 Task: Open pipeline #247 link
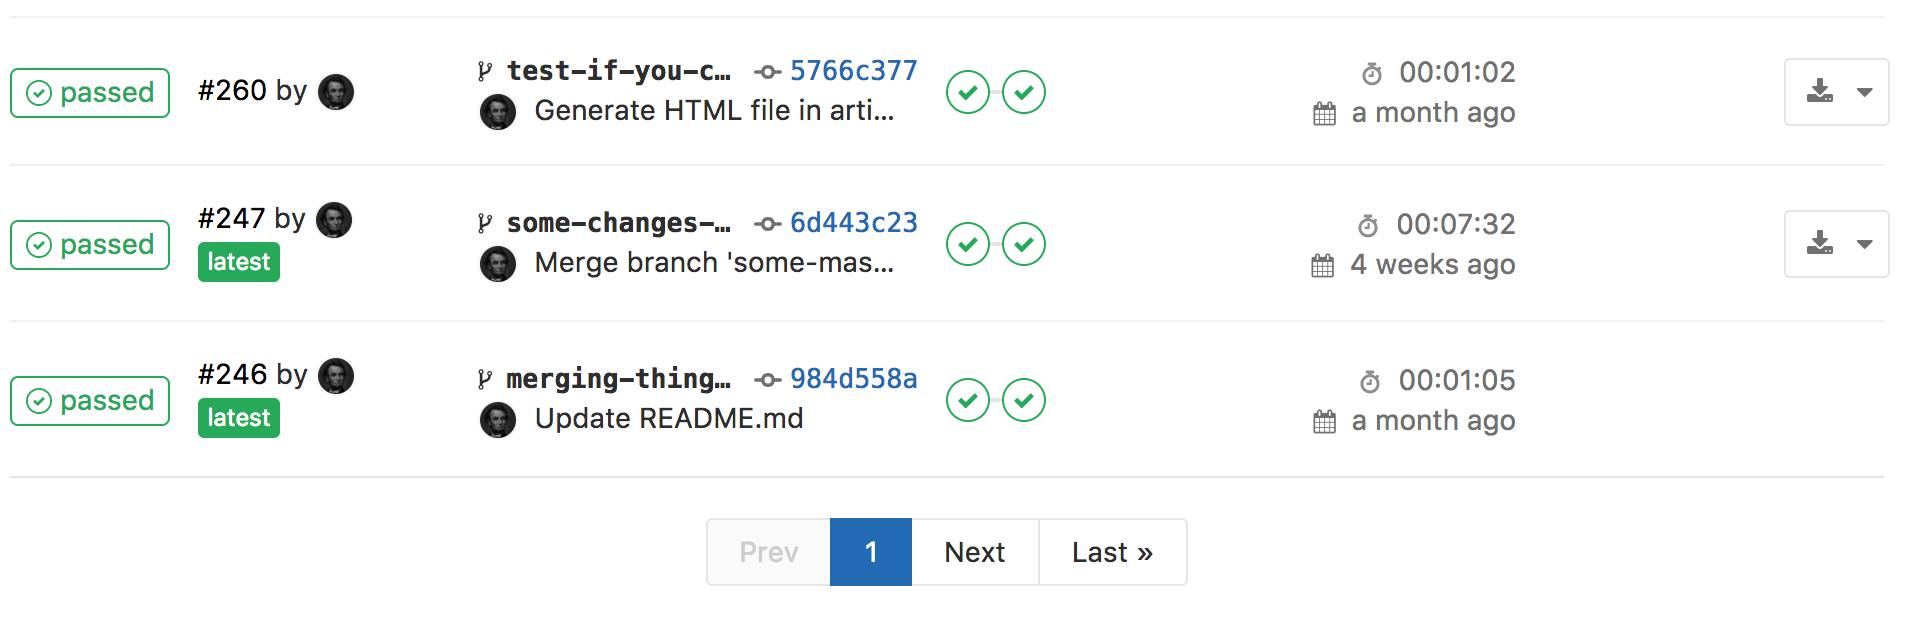[x=232, y=219]
